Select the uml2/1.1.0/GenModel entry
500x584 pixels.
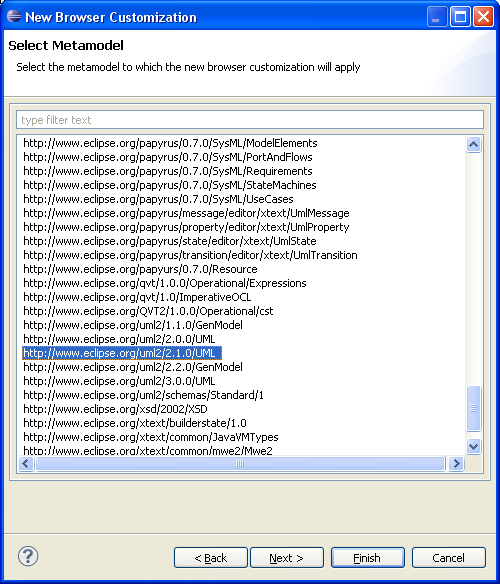click(133, 325)
